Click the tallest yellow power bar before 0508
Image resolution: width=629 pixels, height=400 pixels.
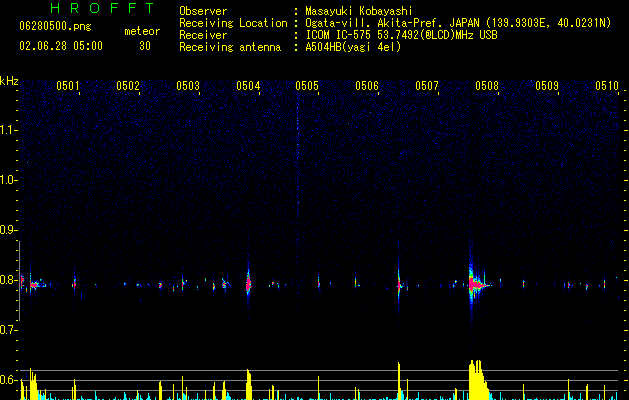(477, 380)
